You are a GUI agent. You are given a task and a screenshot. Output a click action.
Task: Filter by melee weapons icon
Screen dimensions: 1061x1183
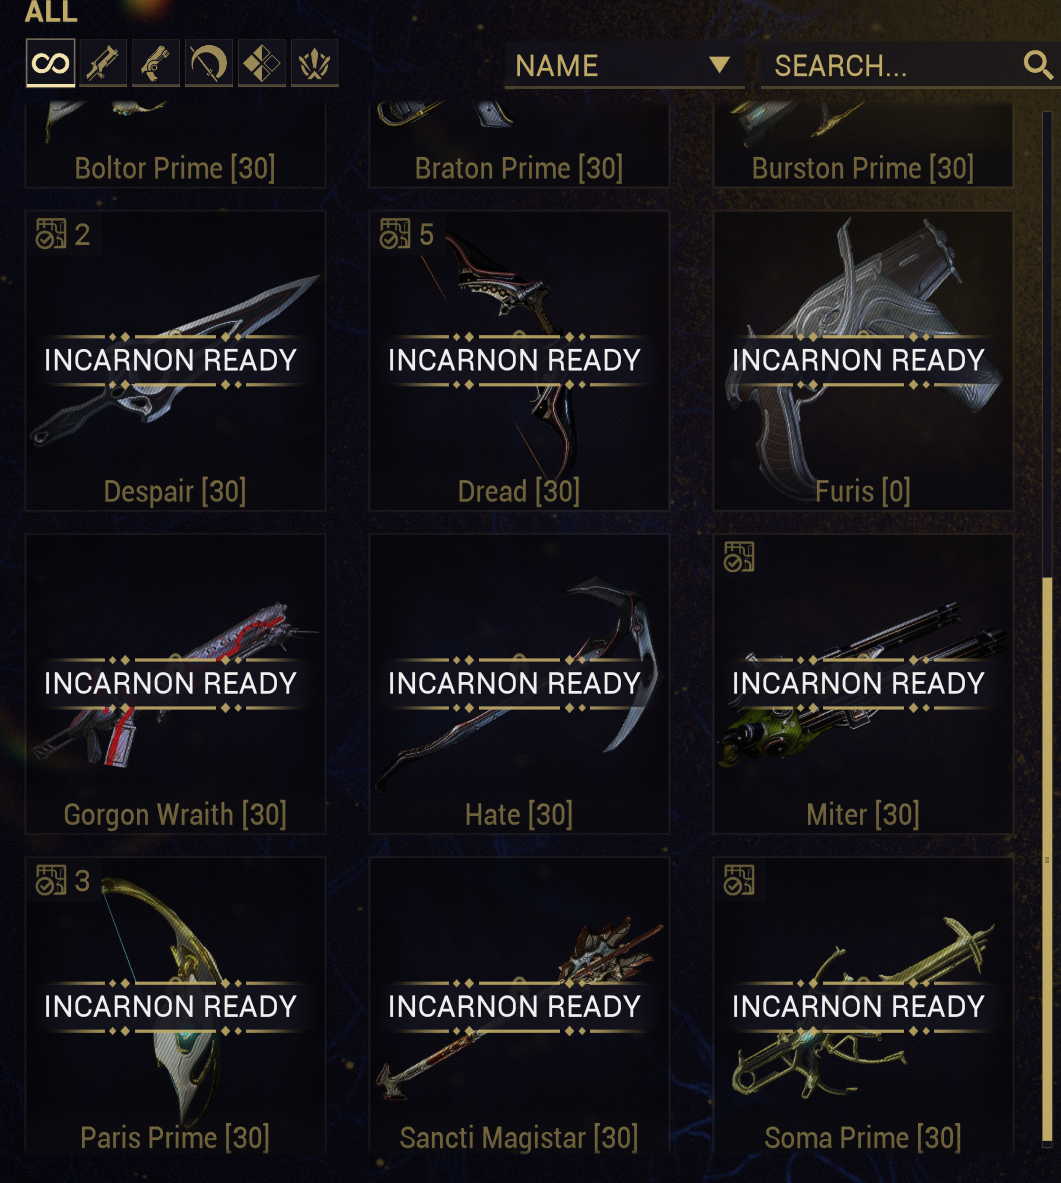click(262, 63)
